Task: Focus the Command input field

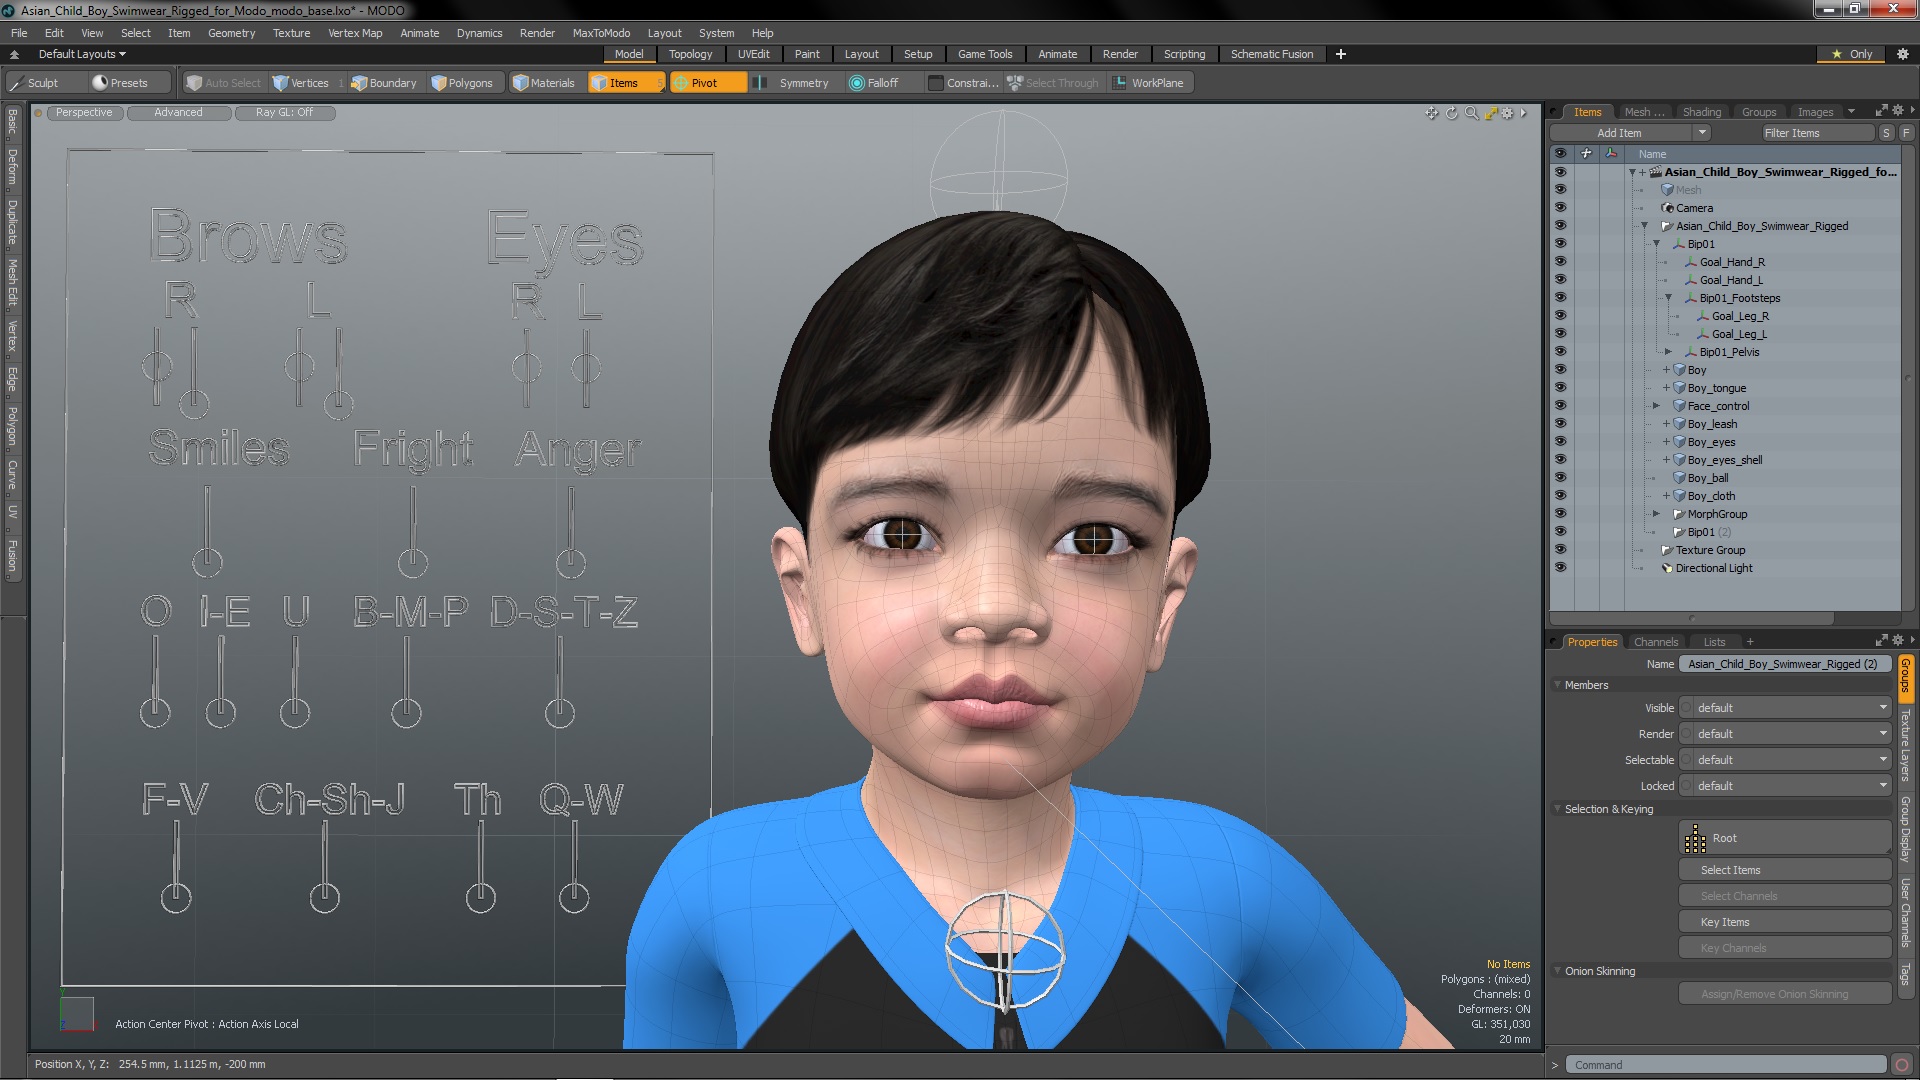Action: click(1726, 1065)
